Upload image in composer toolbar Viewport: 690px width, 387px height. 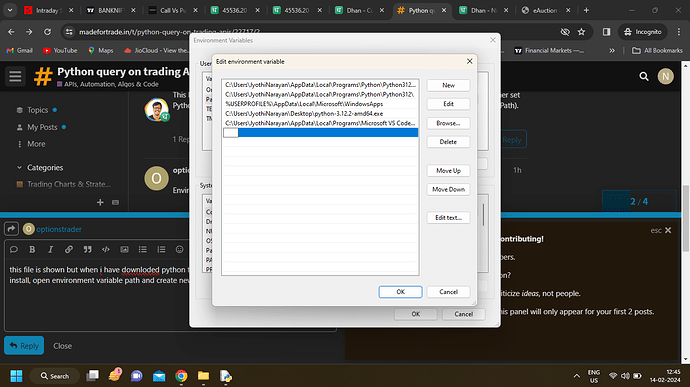point(125,250)
